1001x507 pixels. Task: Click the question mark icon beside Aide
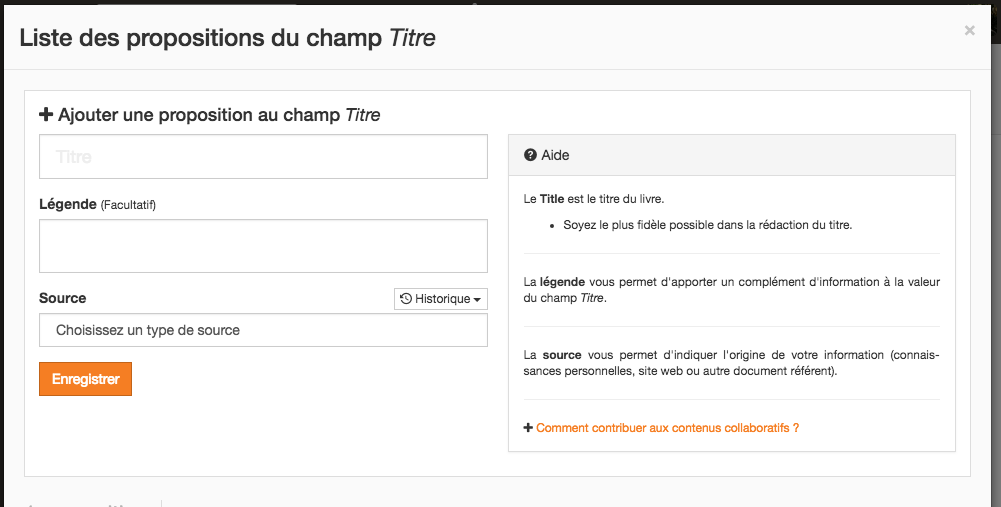tap(530, 155)
